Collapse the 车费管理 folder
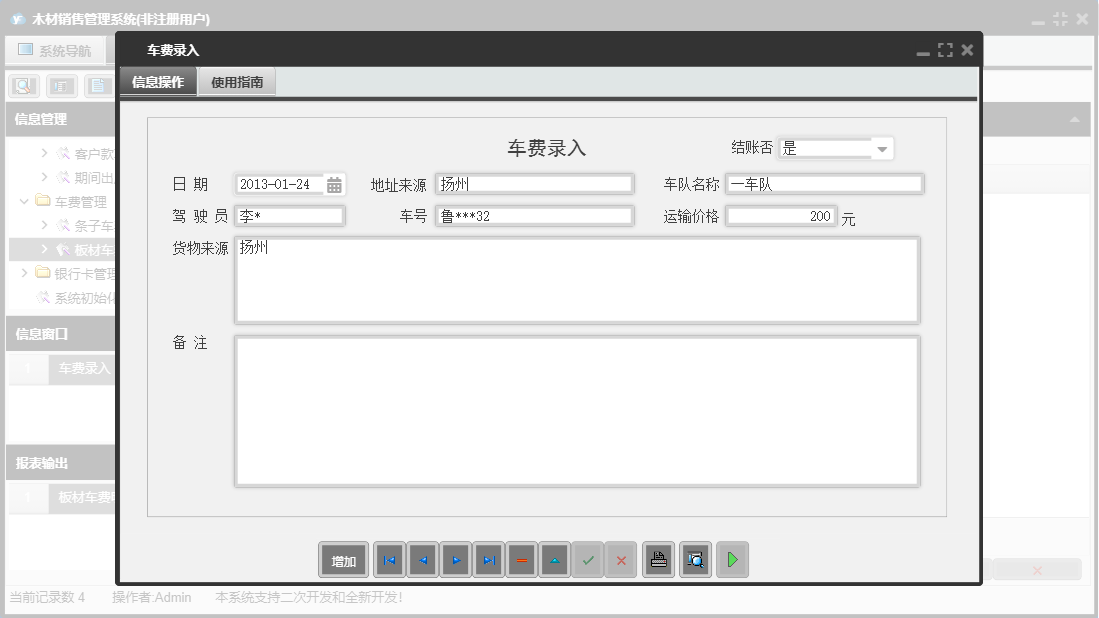Image resolution: width=1099 pixels, height=618 pixels. (24, 200)
